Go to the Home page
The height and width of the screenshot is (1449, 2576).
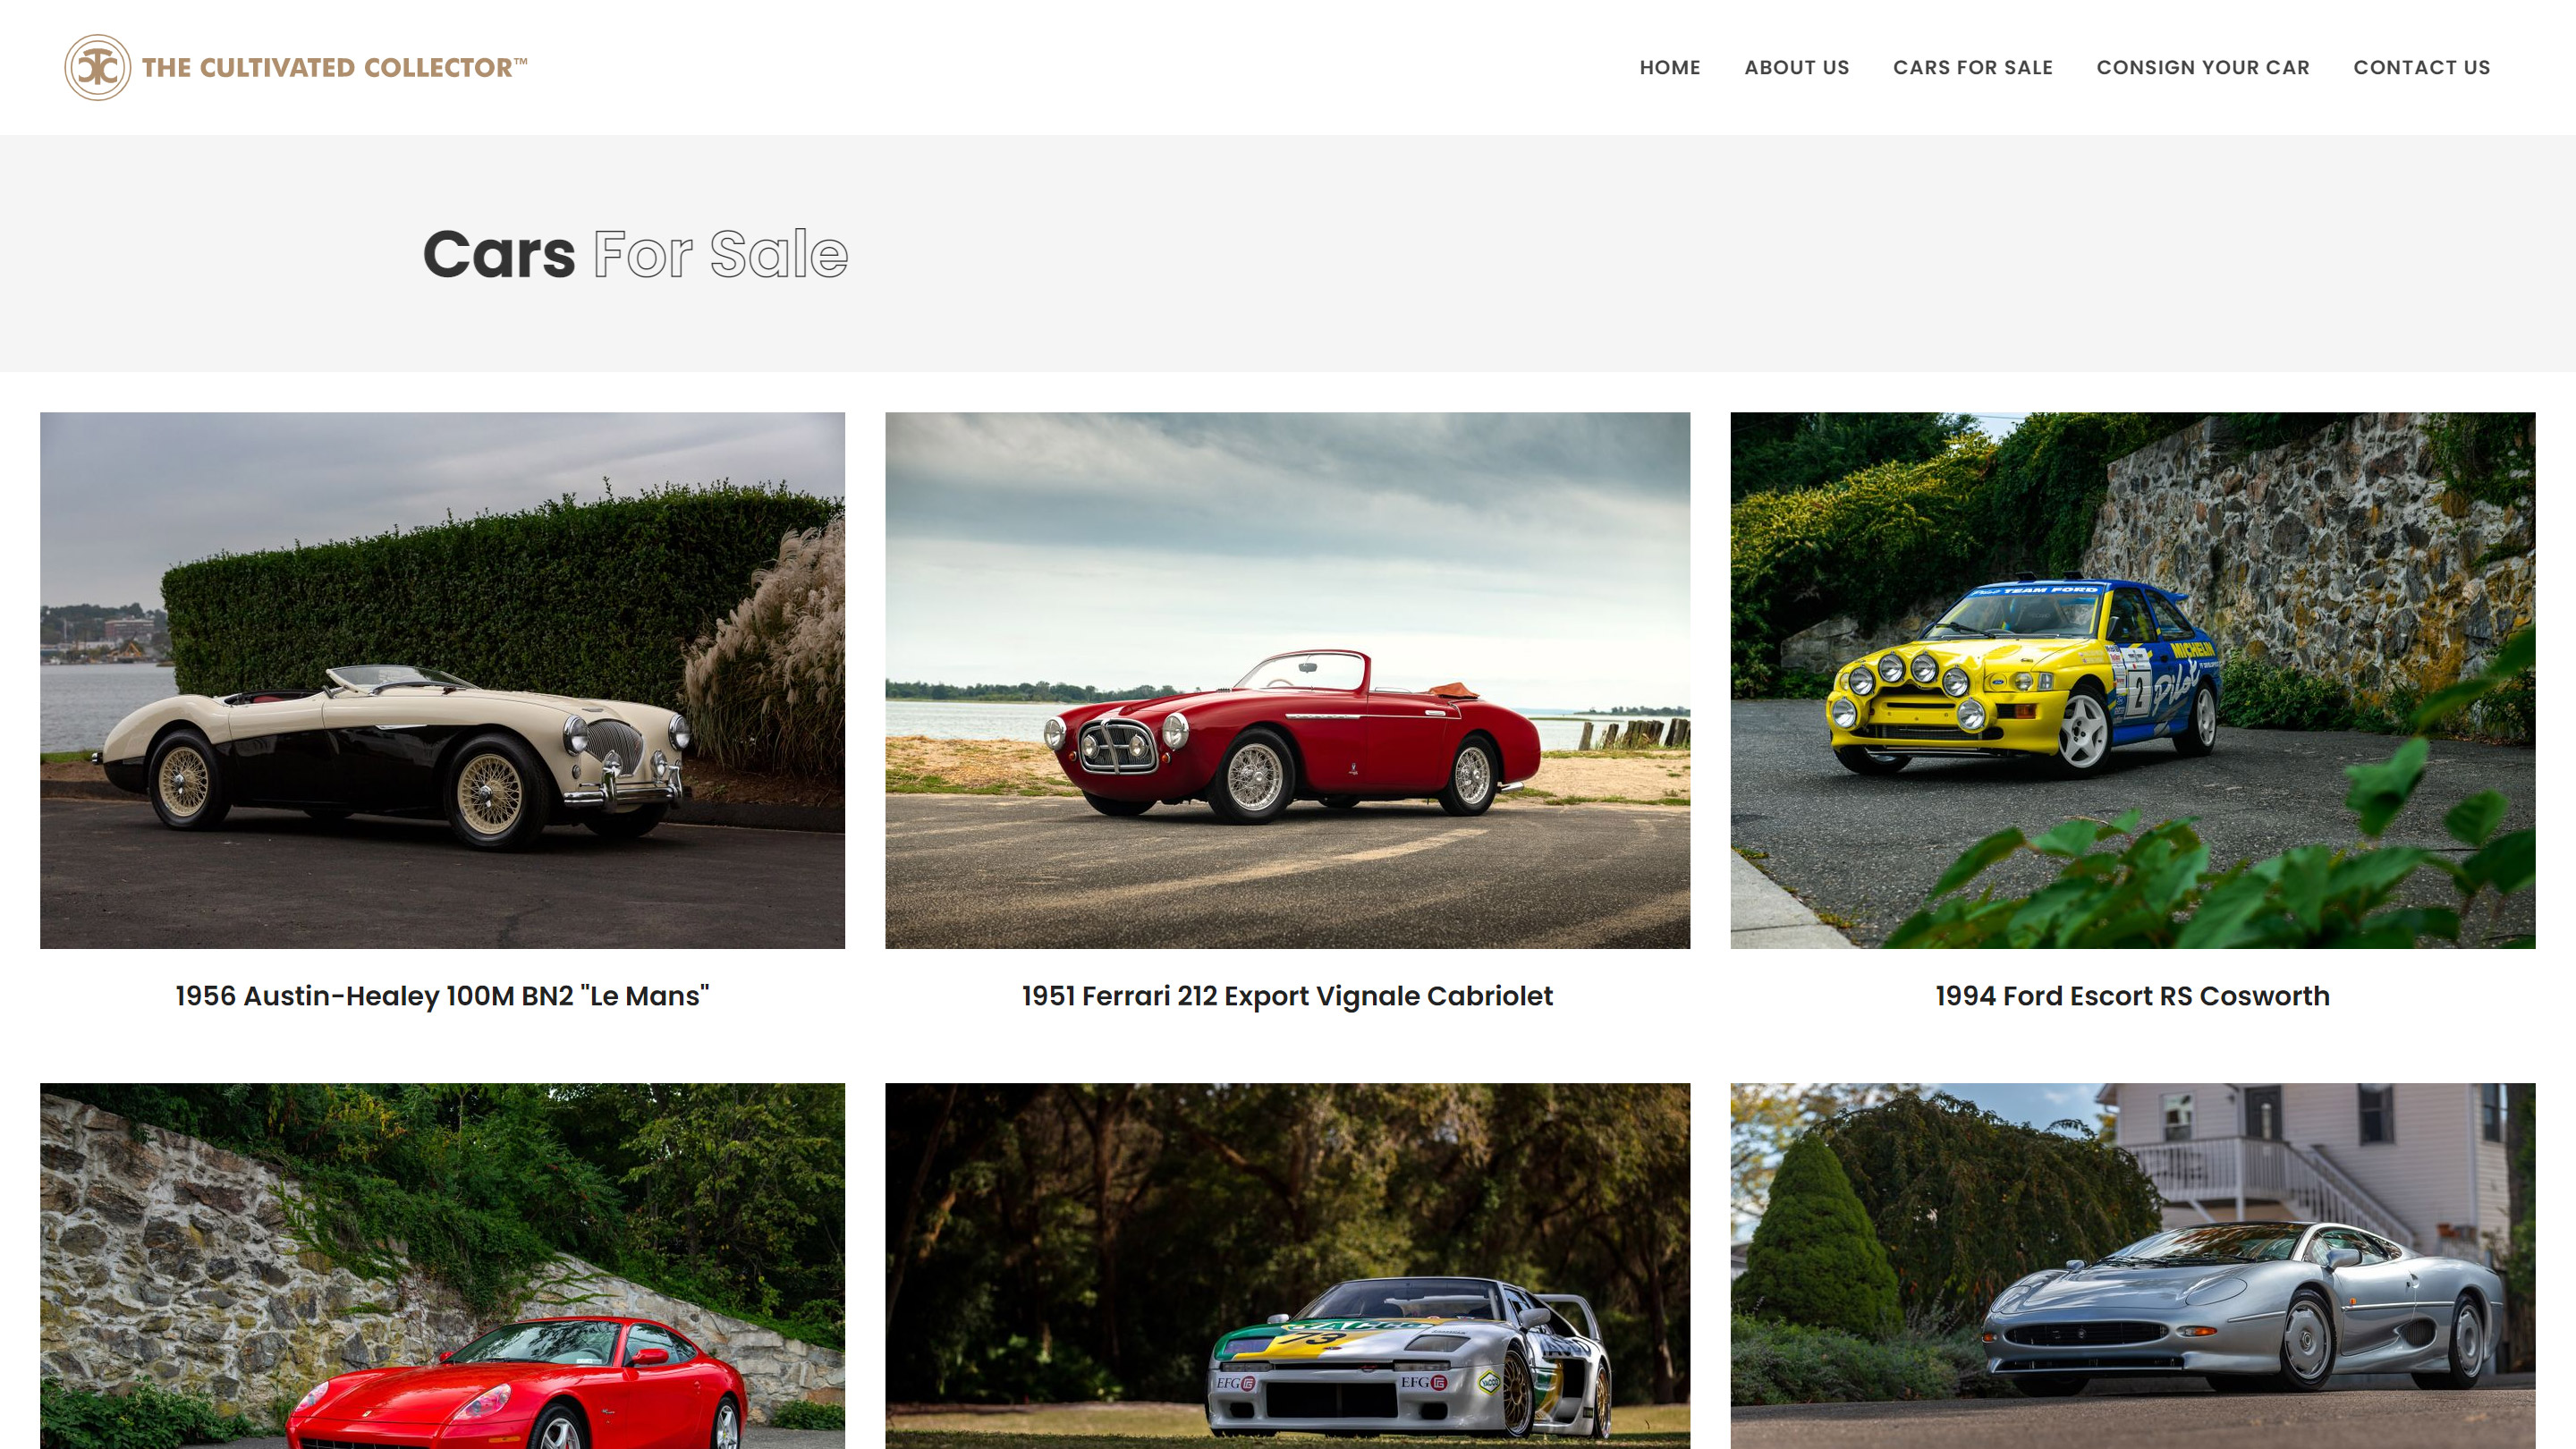click(1669, 67)
